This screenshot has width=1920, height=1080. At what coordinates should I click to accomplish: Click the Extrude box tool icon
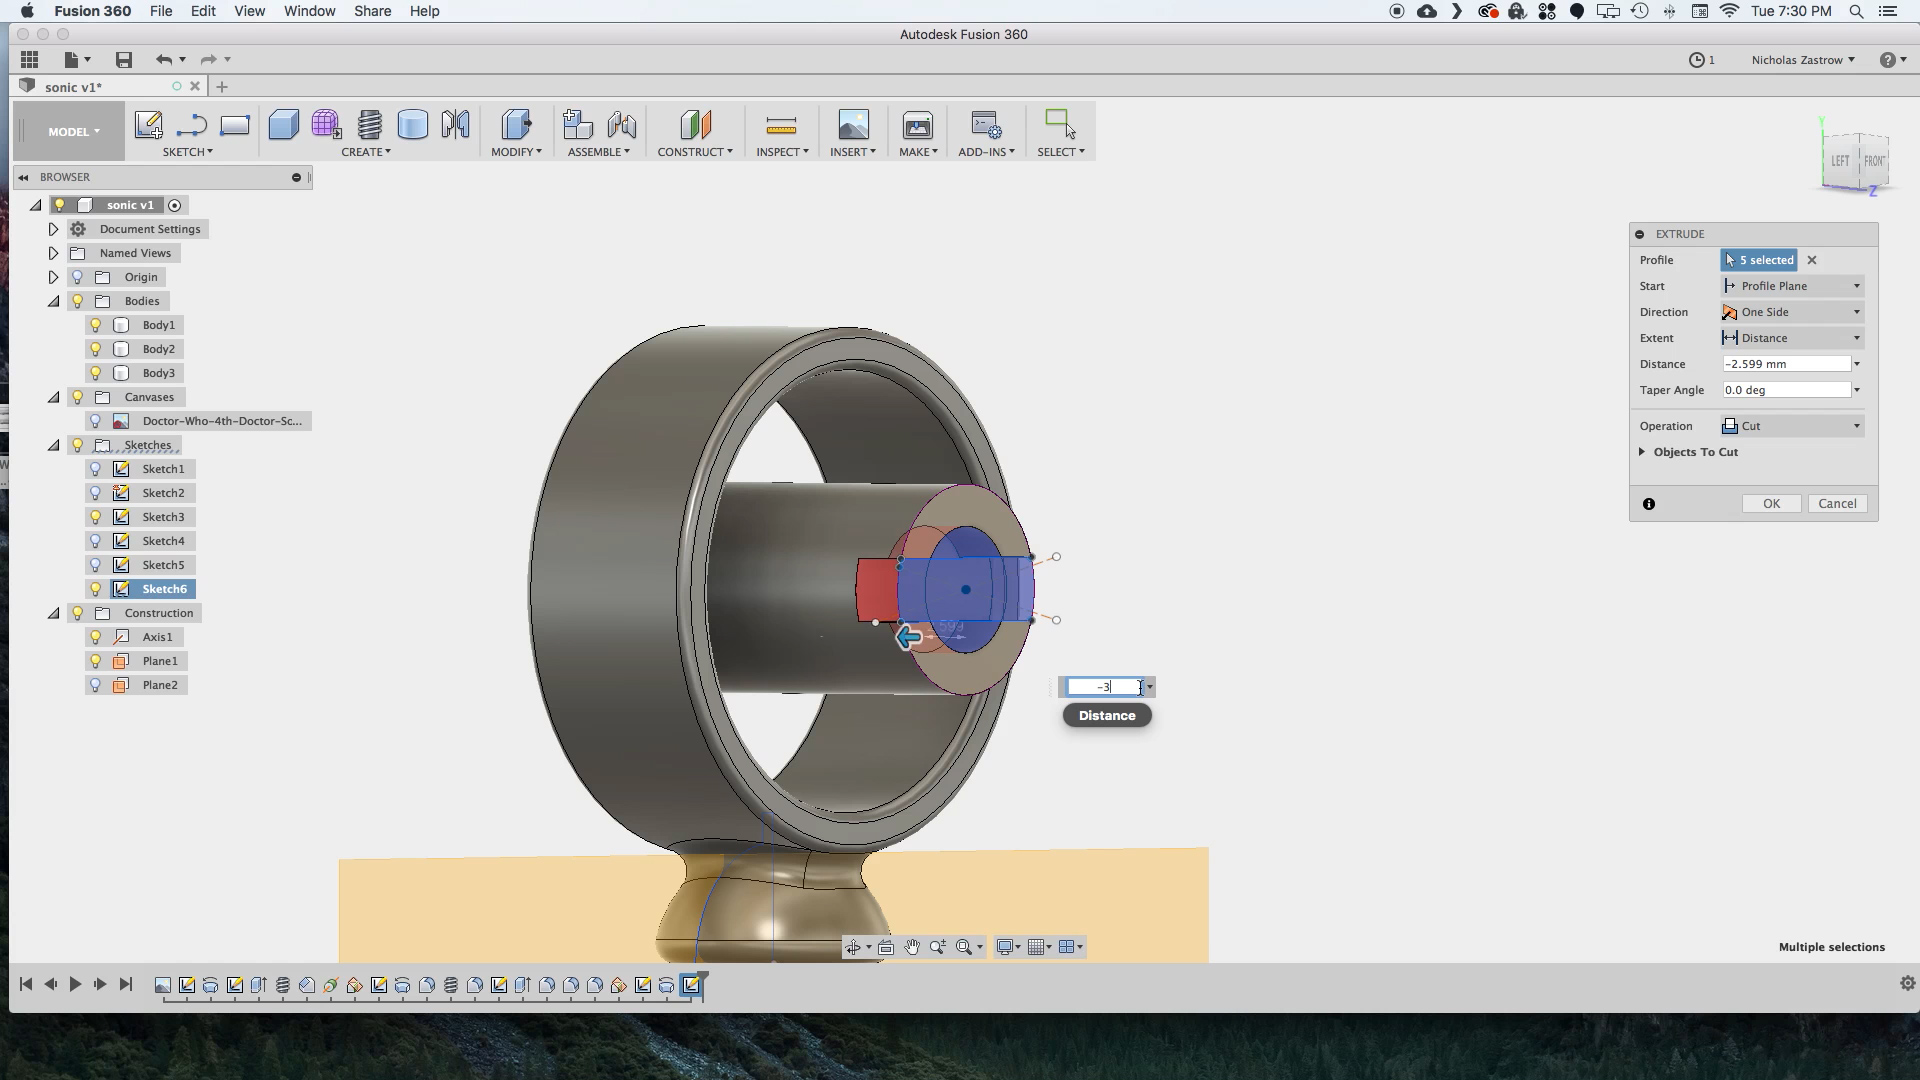pyautogui.click(x=284, y=125)
